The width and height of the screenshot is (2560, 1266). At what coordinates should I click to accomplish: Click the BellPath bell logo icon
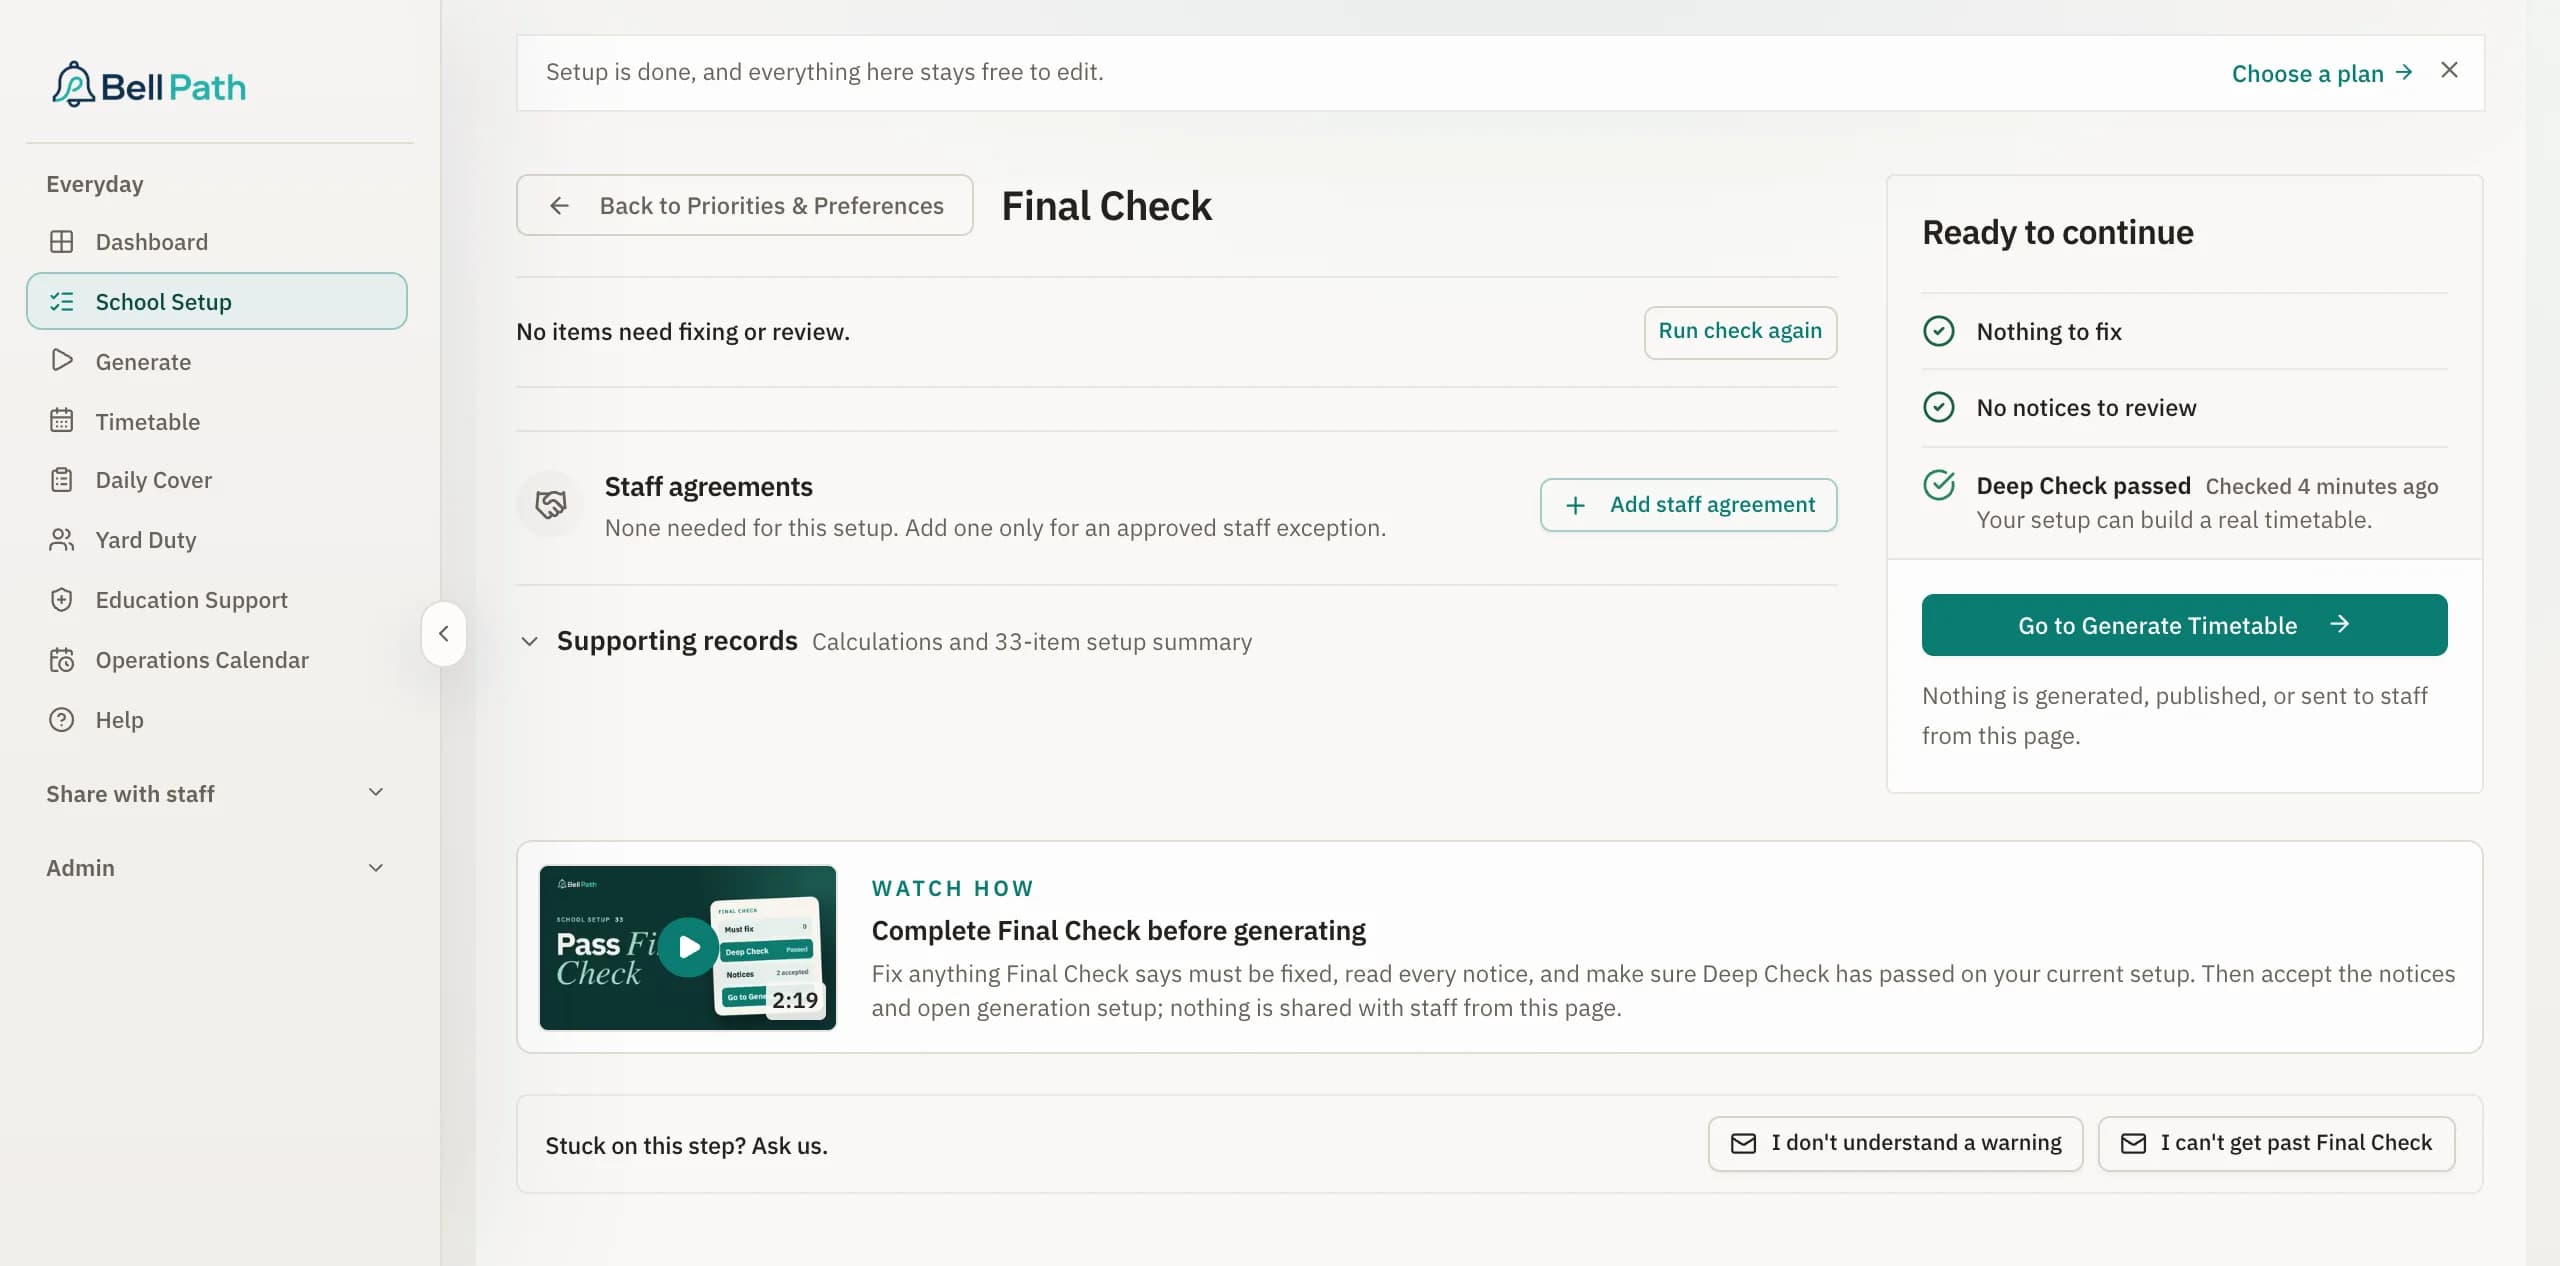[73, 85]
